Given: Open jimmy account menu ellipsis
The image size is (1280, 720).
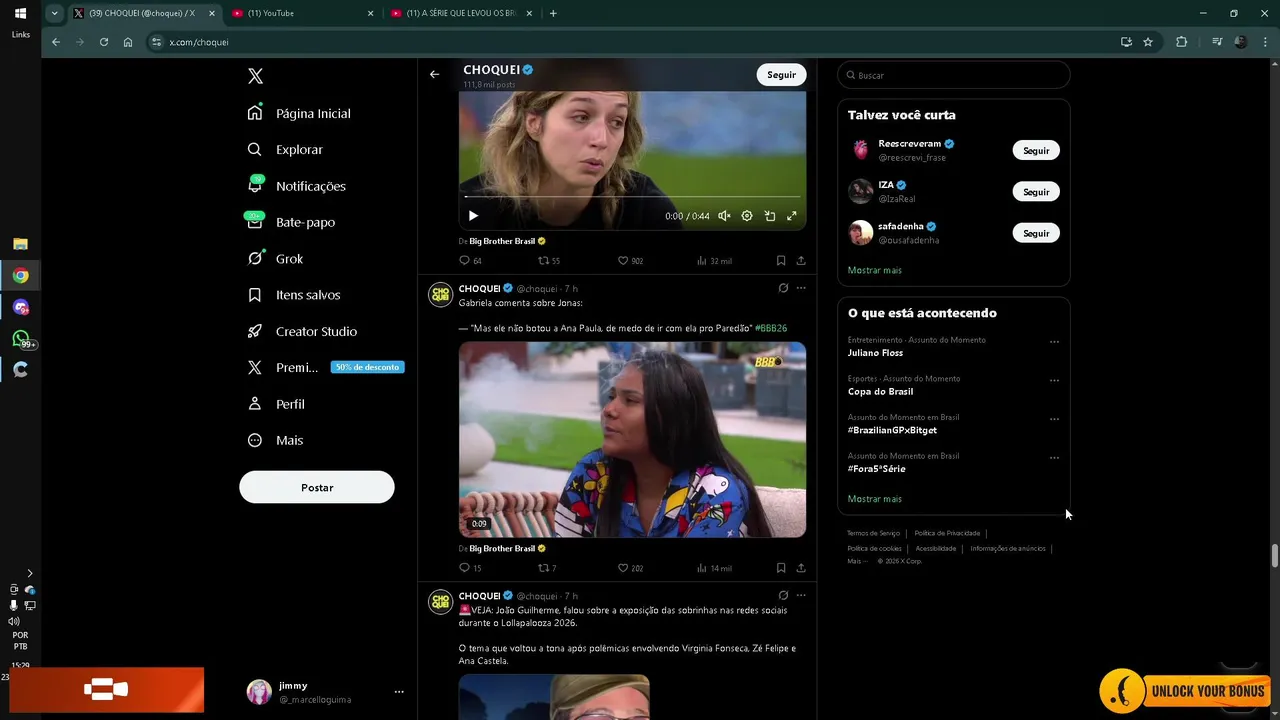Looking at the screenshot, I should pyautogui.click(x=399, y=692).
